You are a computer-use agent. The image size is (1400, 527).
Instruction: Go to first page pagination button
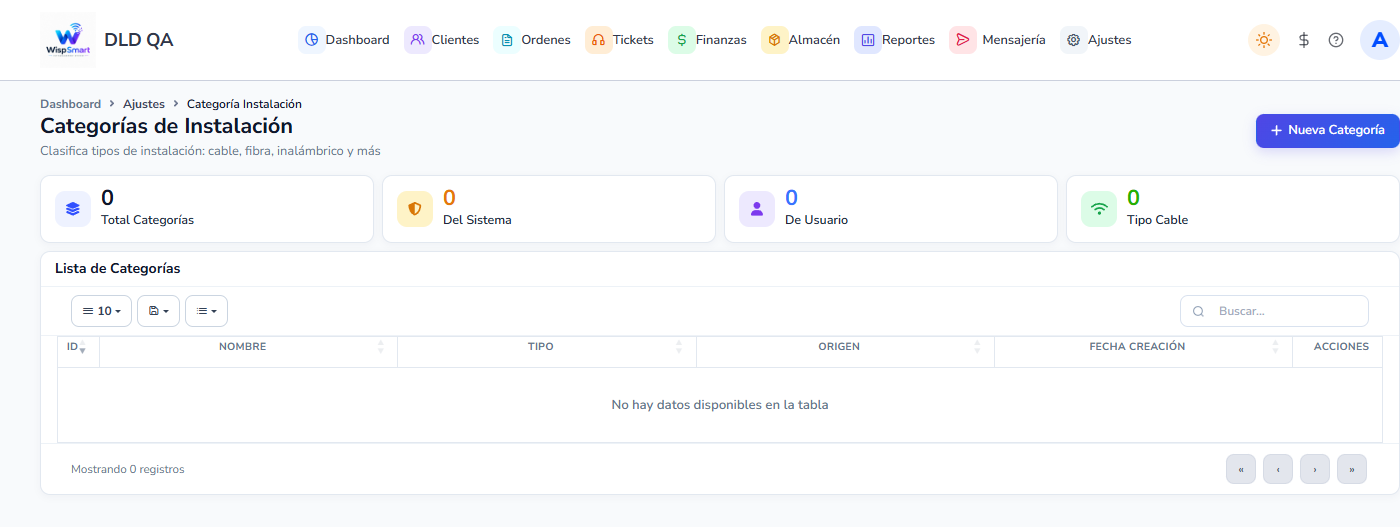[1241, 469]
